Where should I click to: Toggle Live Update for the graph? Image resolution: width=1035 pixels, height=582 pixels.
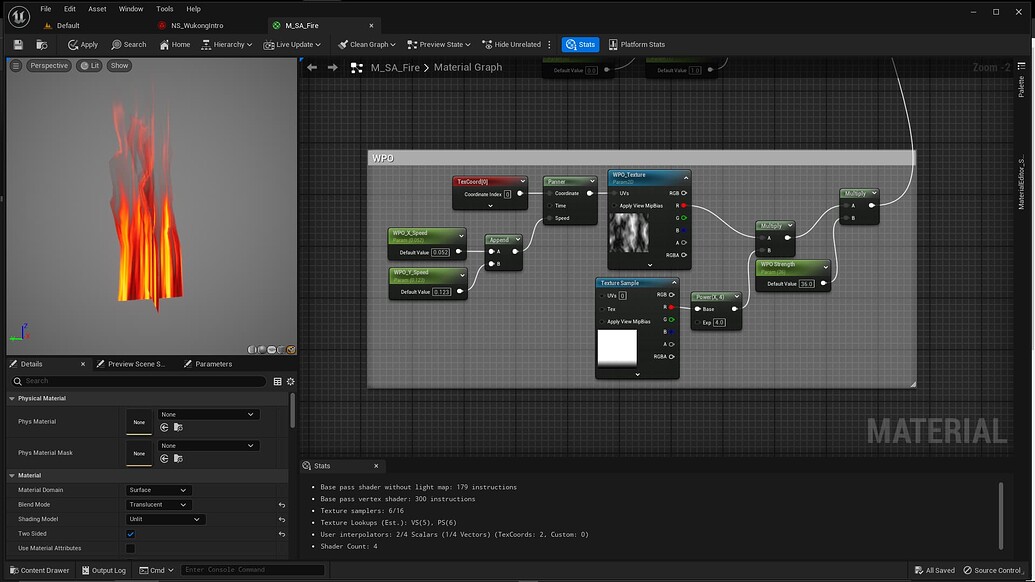tap(291, 44)
